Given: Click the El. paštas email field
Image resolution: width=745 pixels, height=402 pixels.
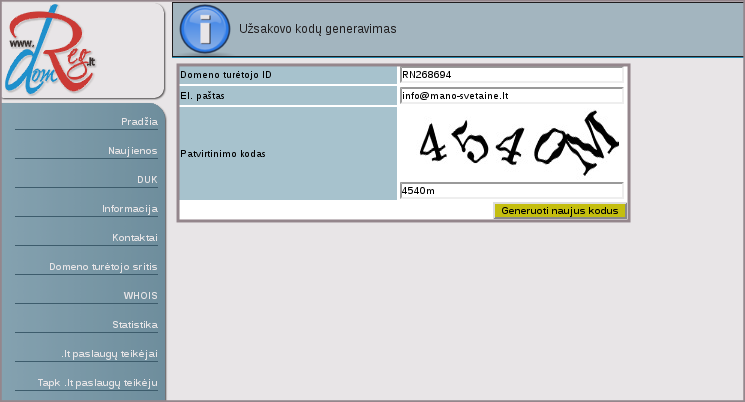Looking at the screenshot, I should click(x=511, y=96).
